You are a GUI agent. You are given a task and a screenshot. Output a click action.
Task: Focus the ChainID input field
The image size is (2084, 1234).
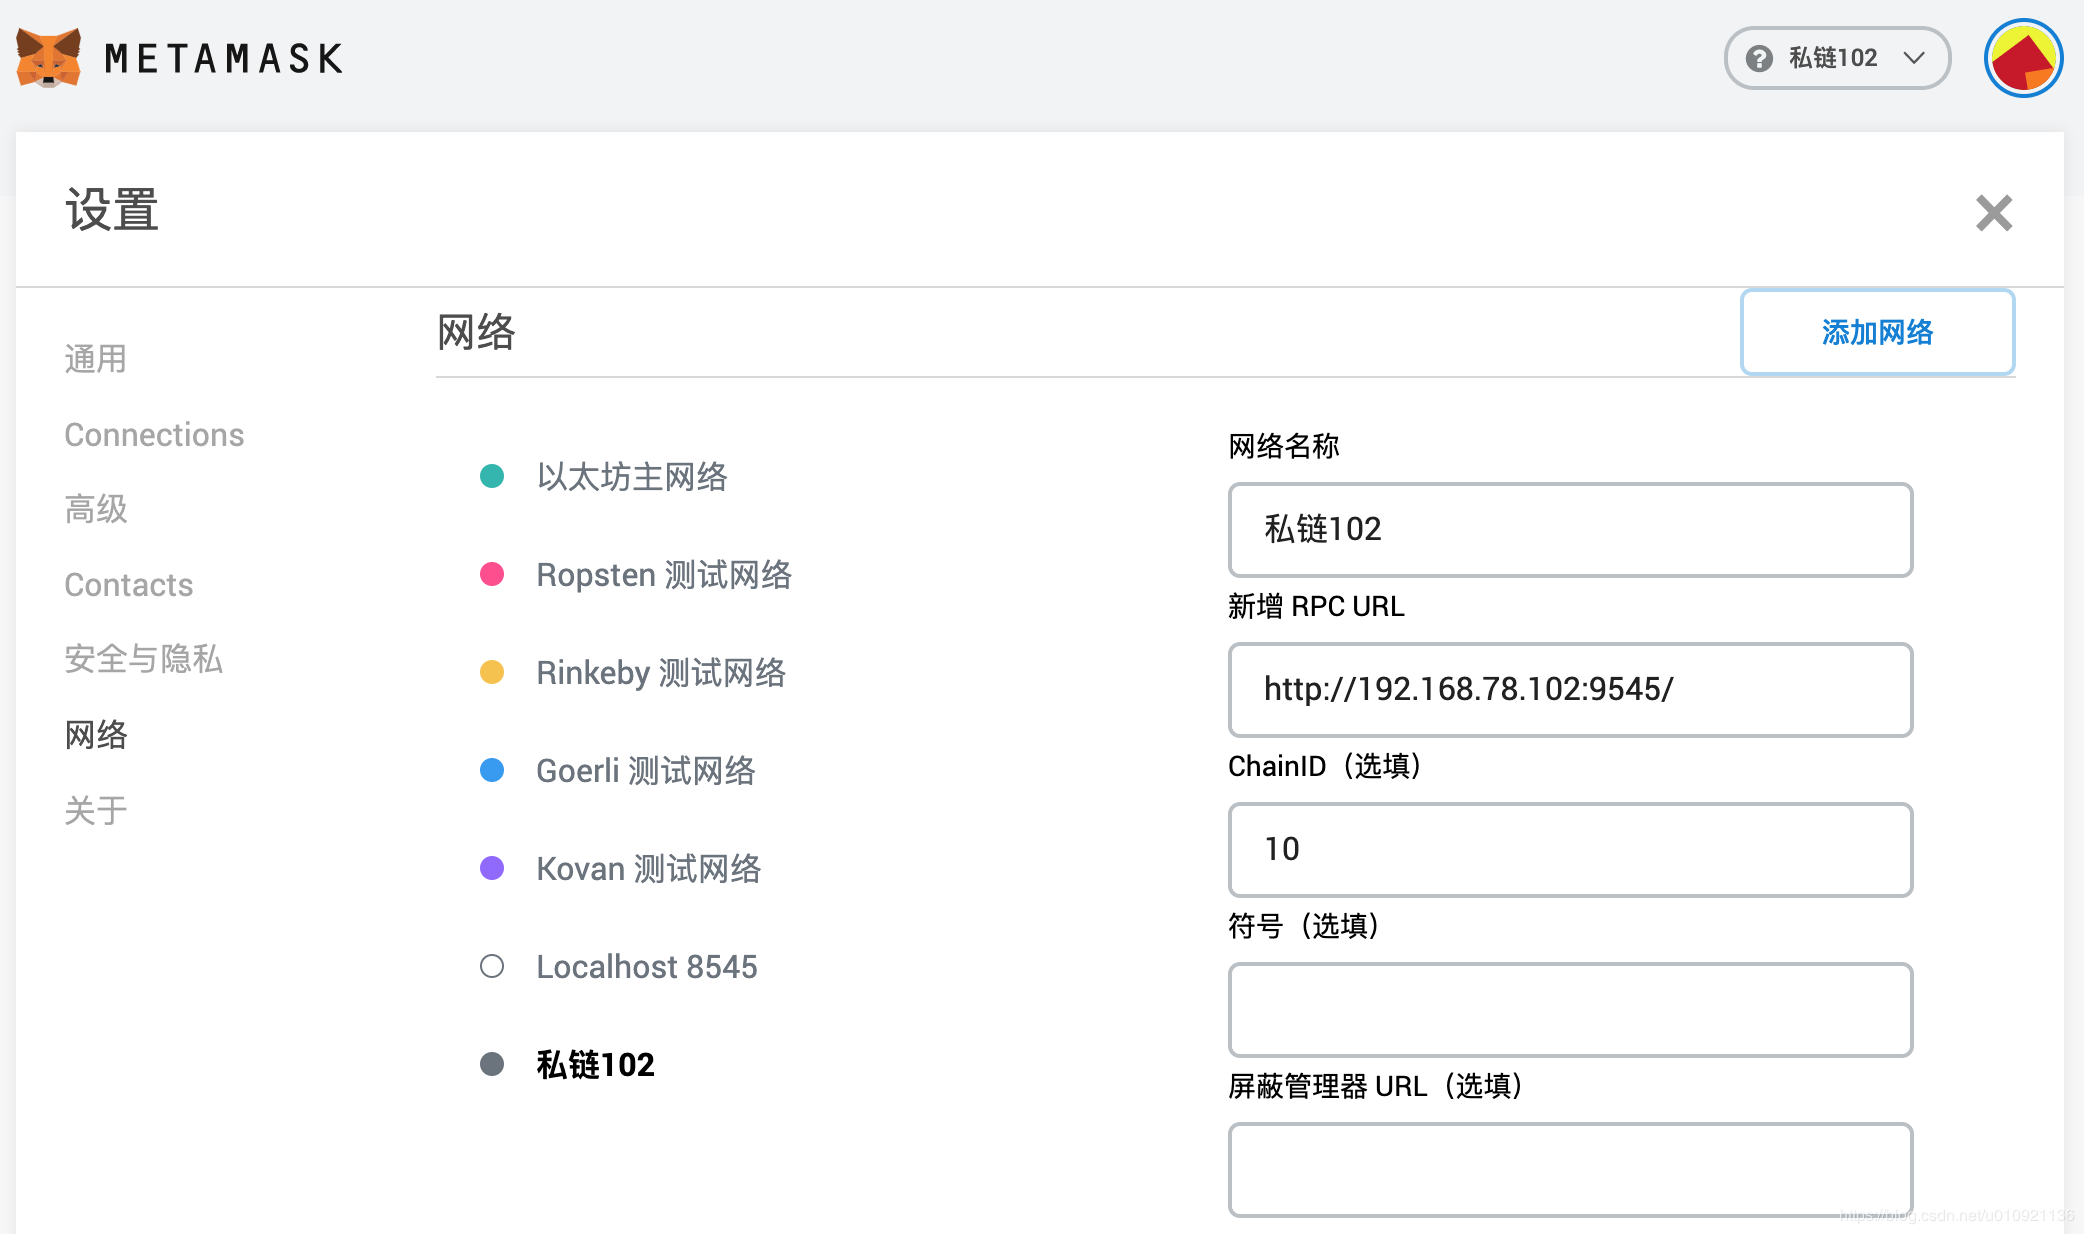pyautogui.click(x=1570, y=850)
